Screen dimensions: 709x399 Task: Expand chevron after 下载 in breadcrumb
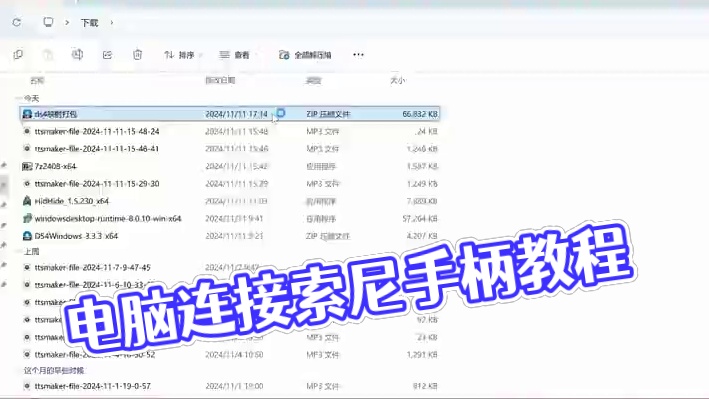point(111,22)
